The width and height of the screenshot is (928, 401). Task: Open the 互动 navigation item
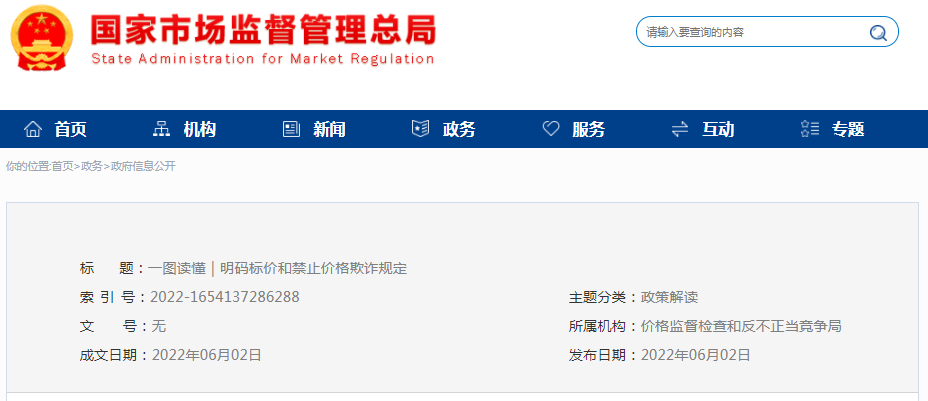(x=718, y=129)
